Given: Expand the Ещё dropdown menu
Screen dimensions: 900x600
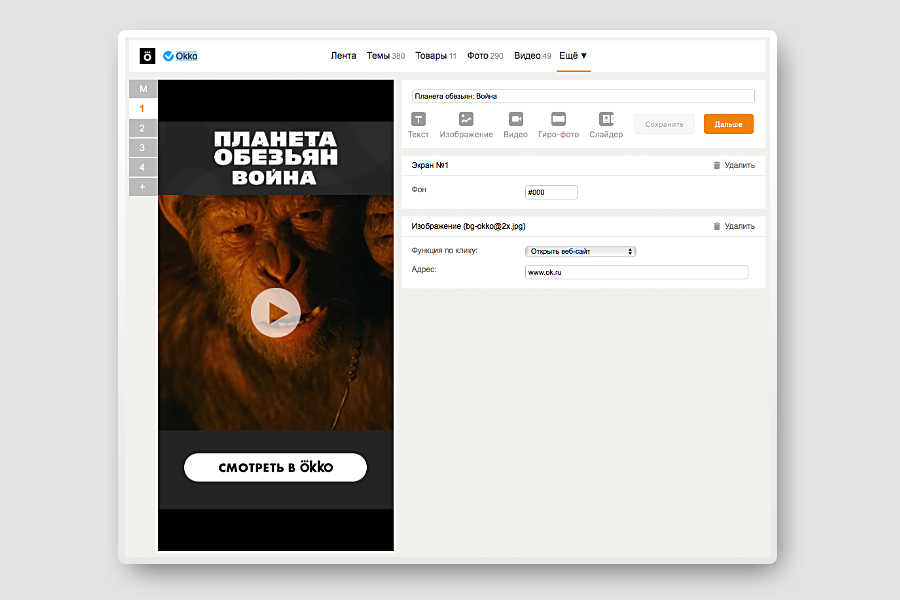Looking at the screenshot, I should (x=573, y=56).
